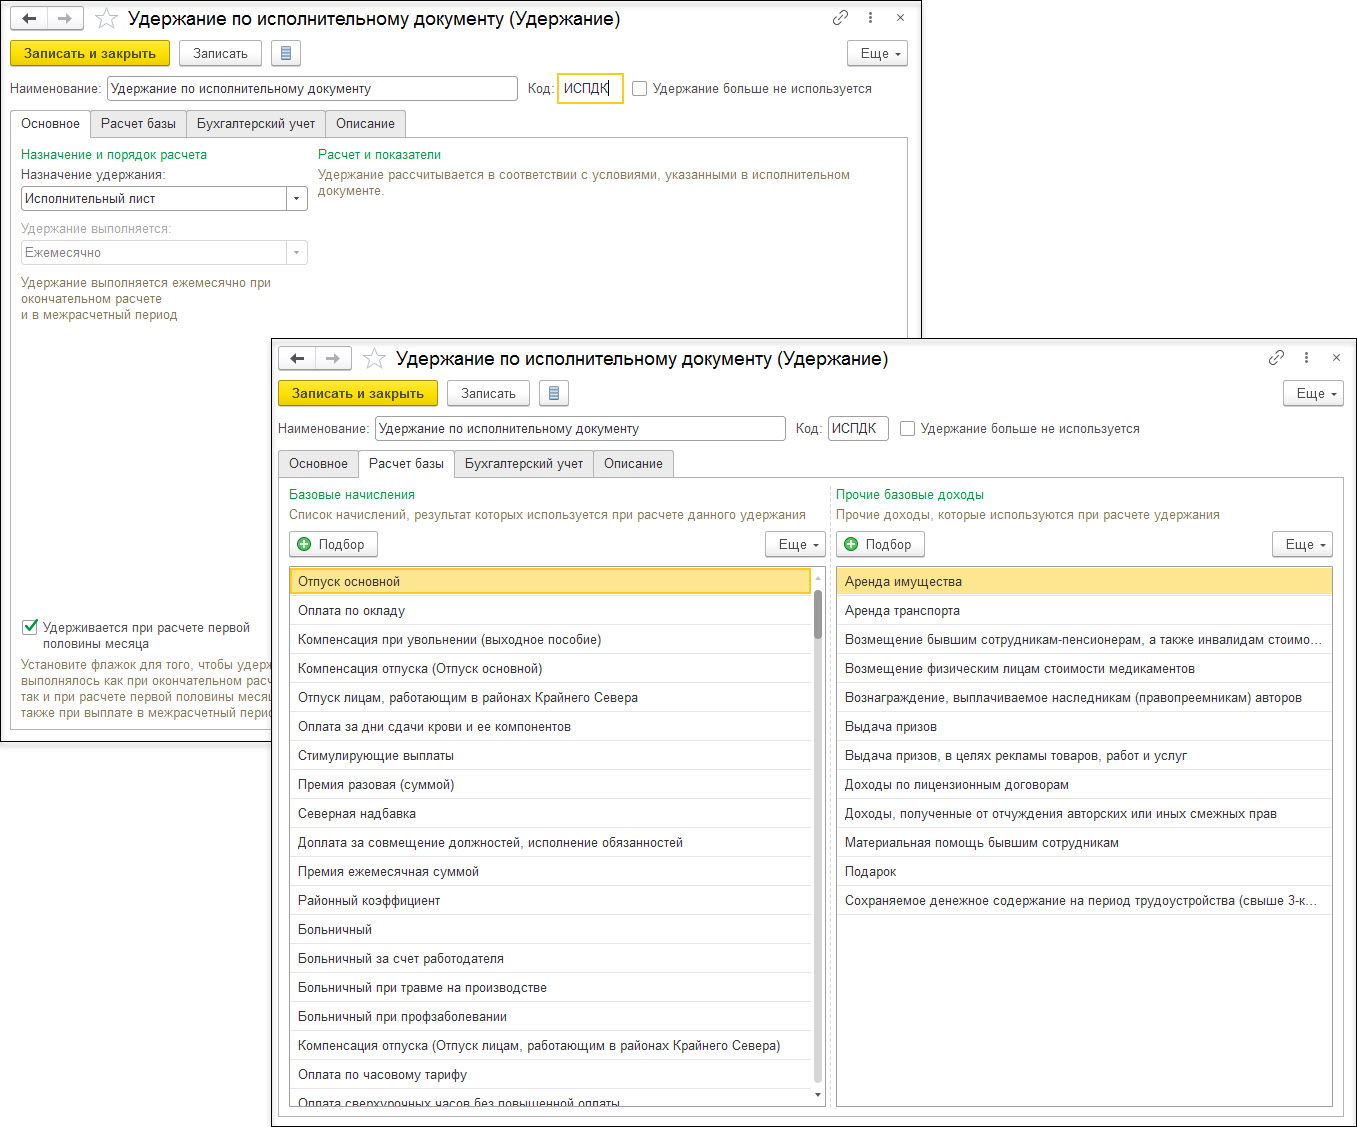1357x1127 pixels.
Task: Open report list icon in rear window
Action: tap(286, 53)
